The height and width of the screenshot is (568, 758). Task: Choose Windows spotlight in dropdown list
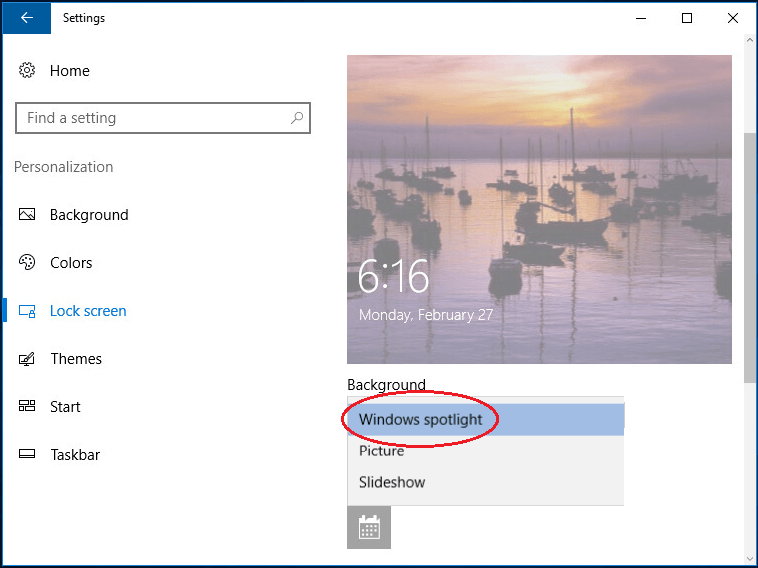(486, 420)
